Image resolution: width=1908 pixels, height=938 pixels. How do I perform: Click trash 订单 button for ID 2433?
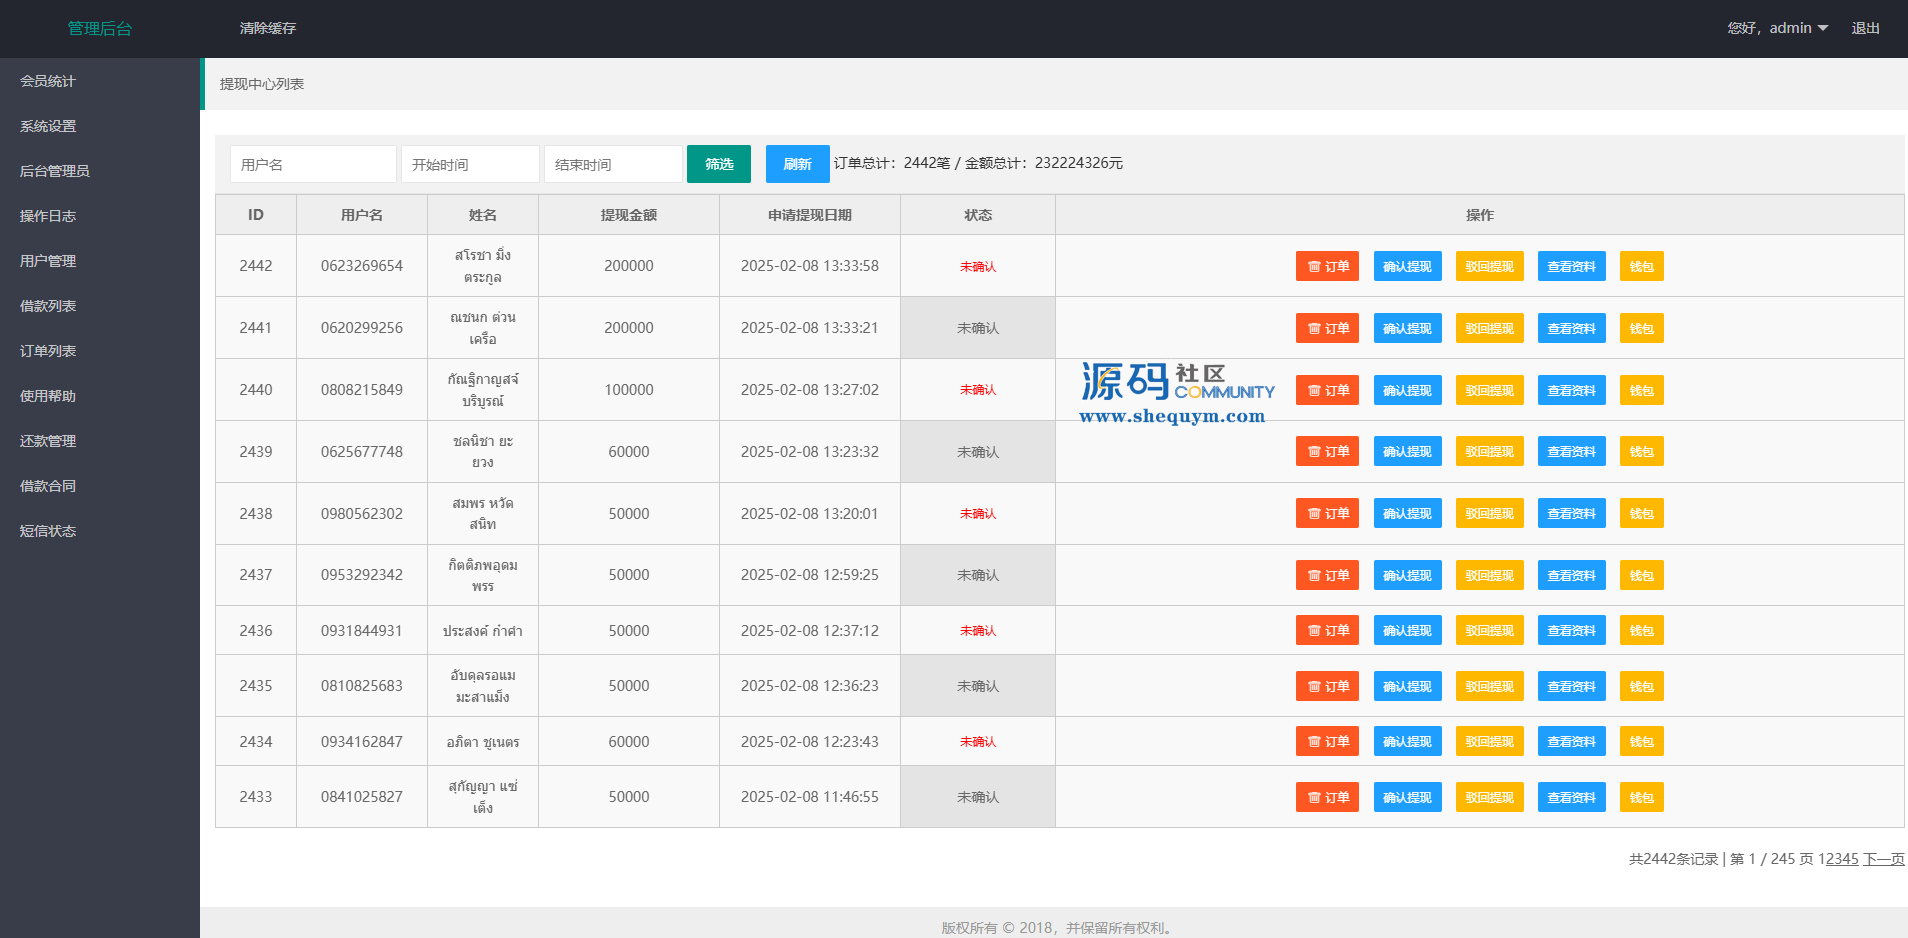pos(1327,797)
